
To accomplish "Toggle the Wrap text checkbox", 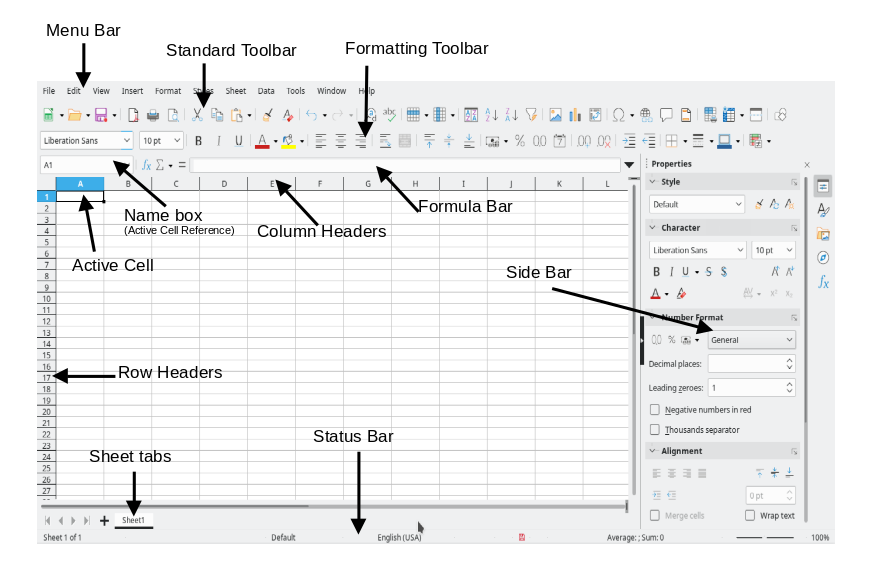I will (750, 515).
